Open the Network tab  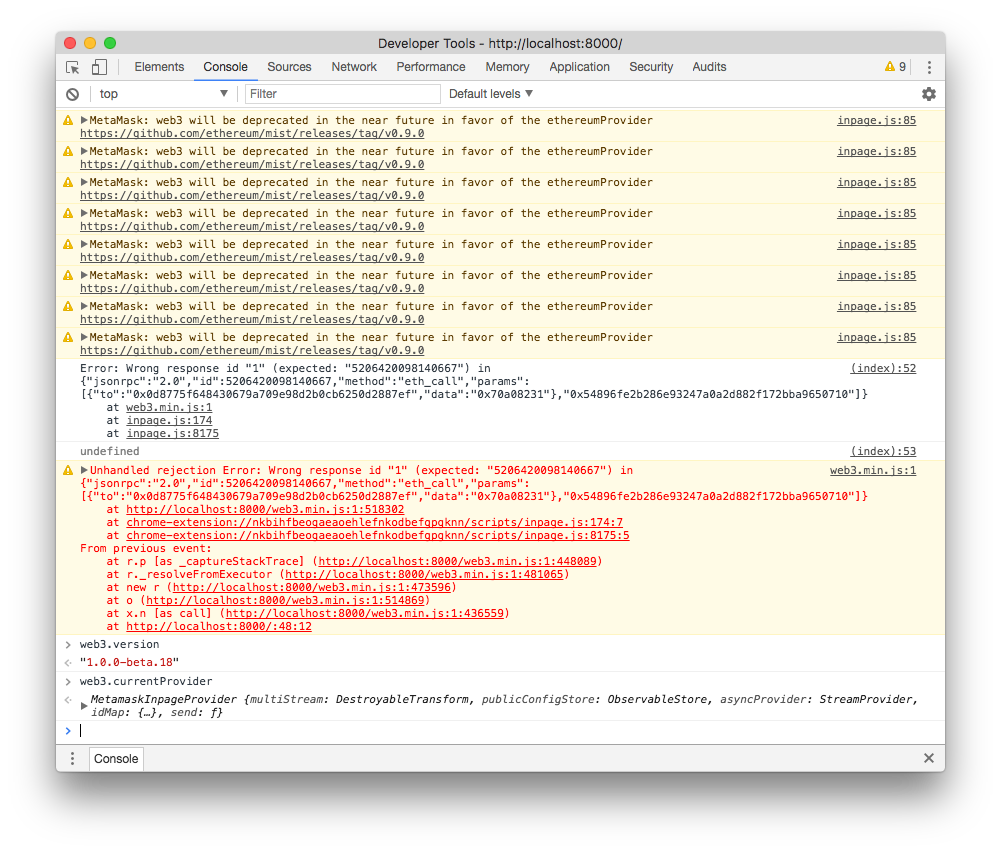pos(354,67)
